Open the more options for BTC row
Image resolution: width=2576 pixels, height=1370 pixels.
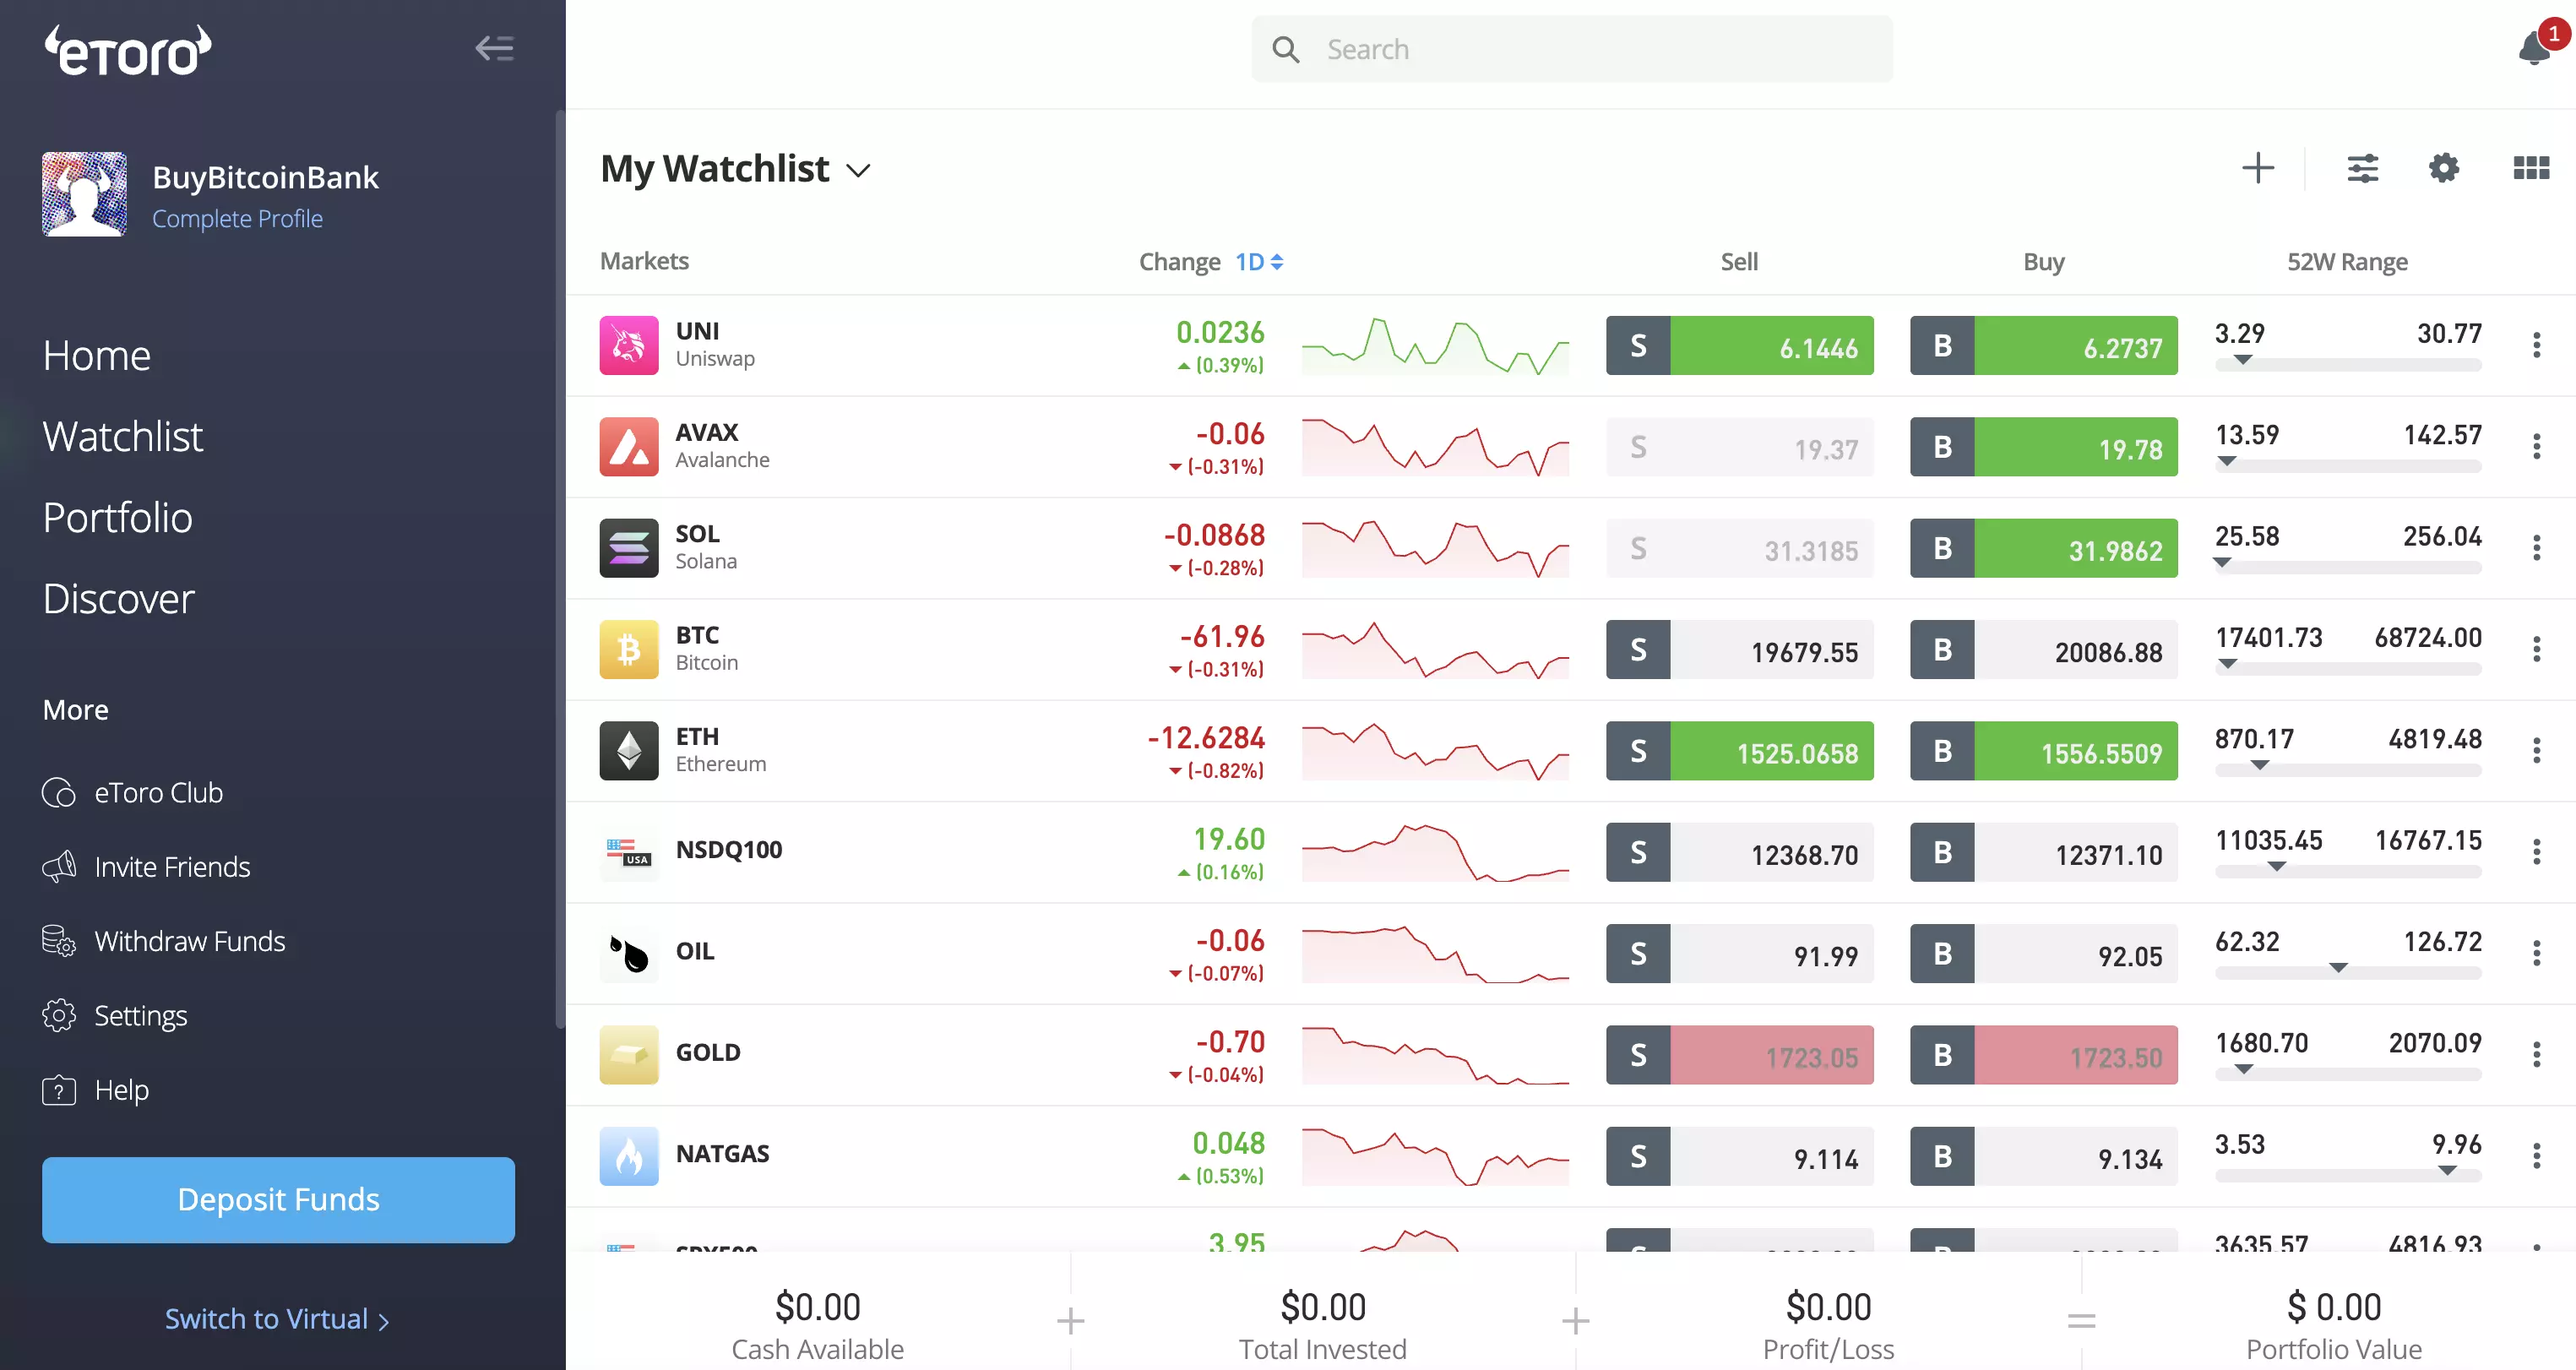(x=2537, y=649)
